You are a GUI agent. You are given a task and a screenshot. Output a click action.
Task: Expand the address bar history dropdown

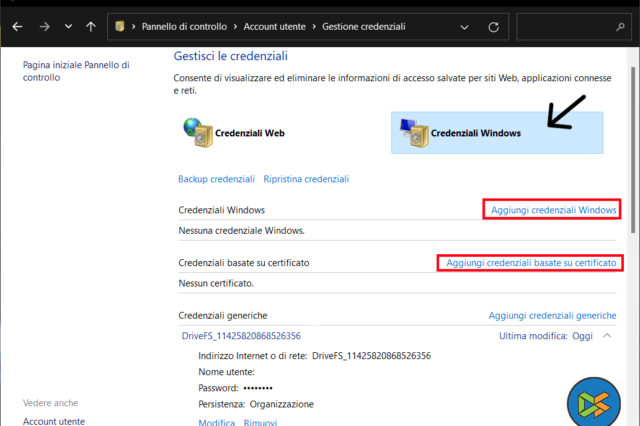(464, 27)
